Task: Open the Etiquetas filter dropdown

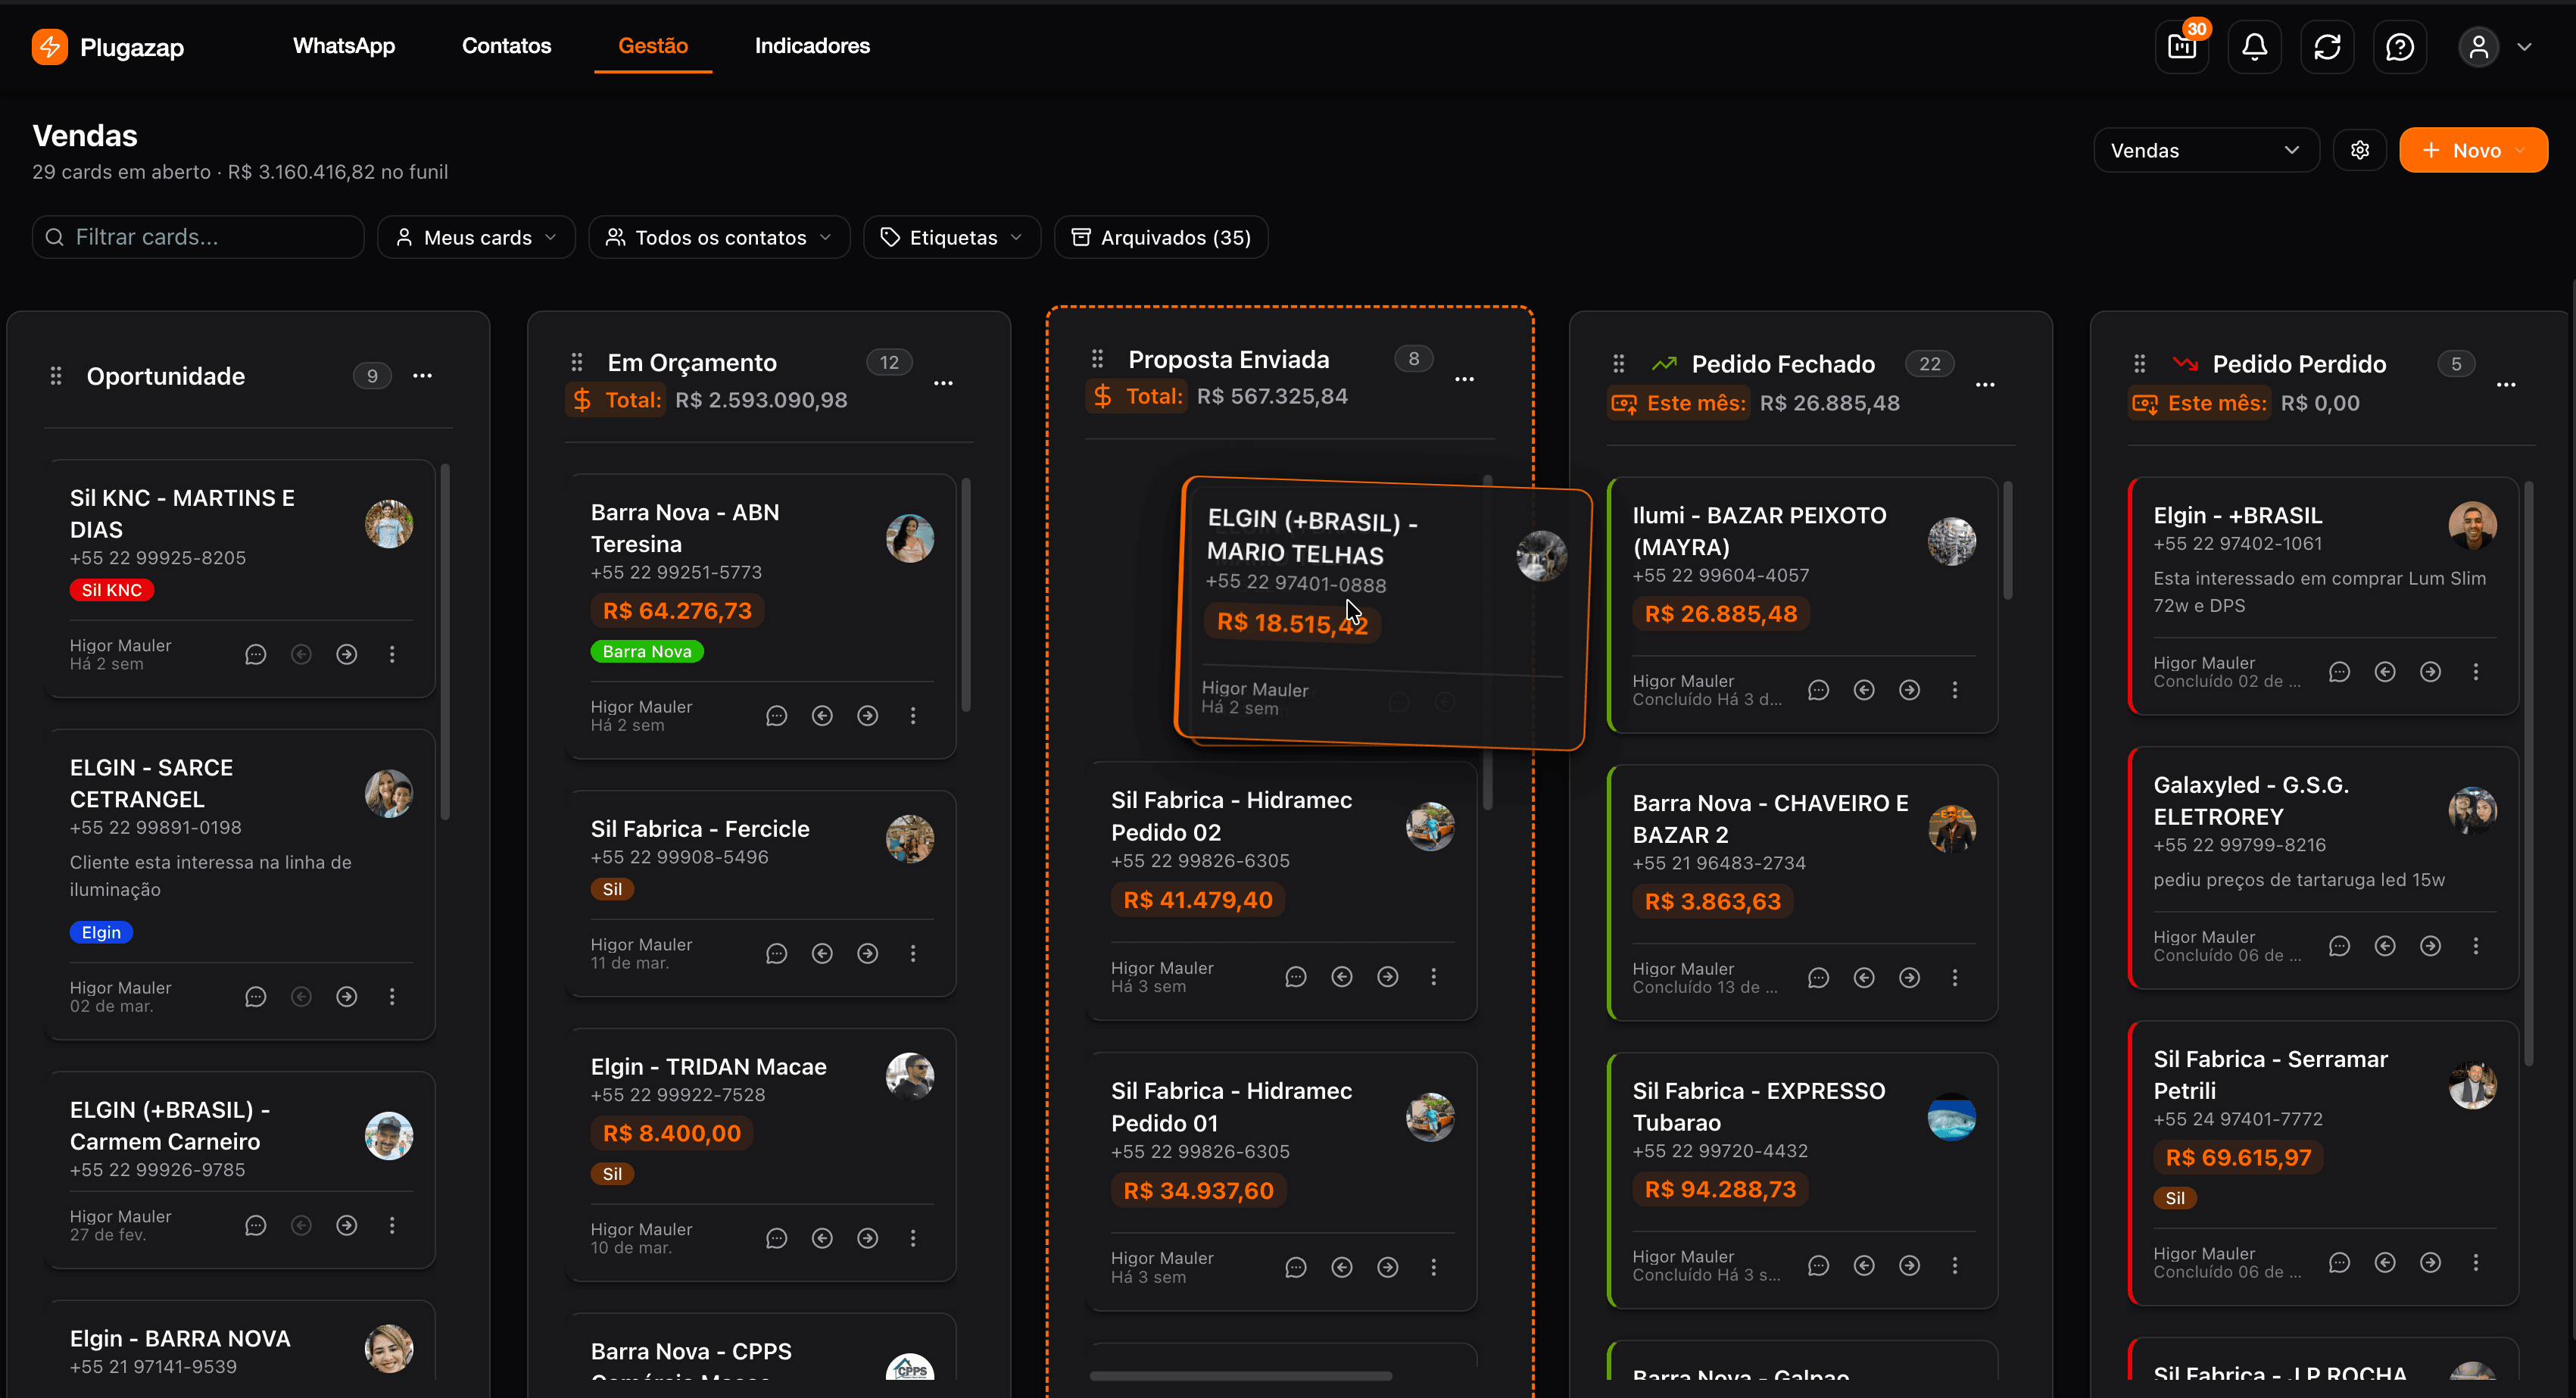Action: [x=951, y=237]
